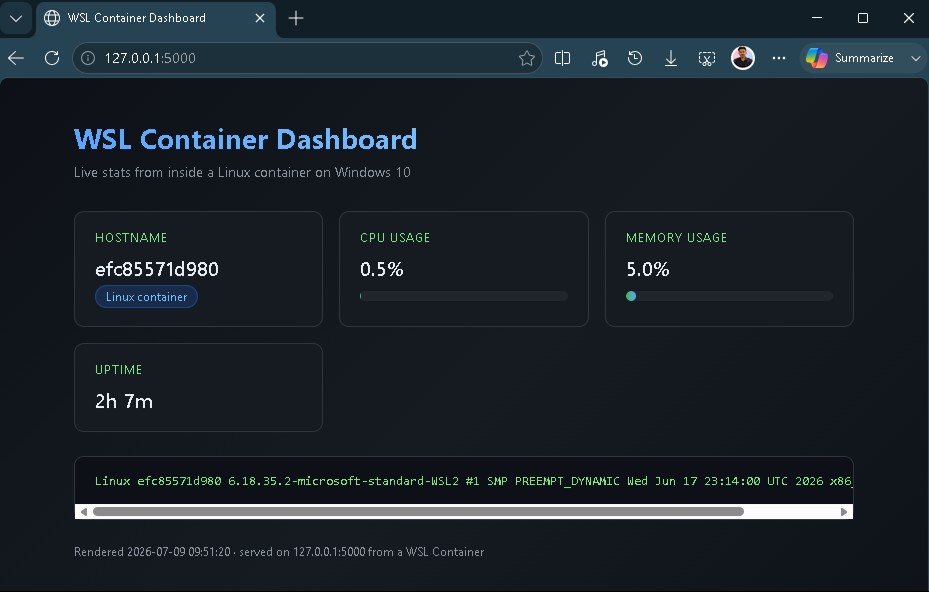Screen dimensions: 929x592
Task: Open browsing history icon
Action: (635, 58)
